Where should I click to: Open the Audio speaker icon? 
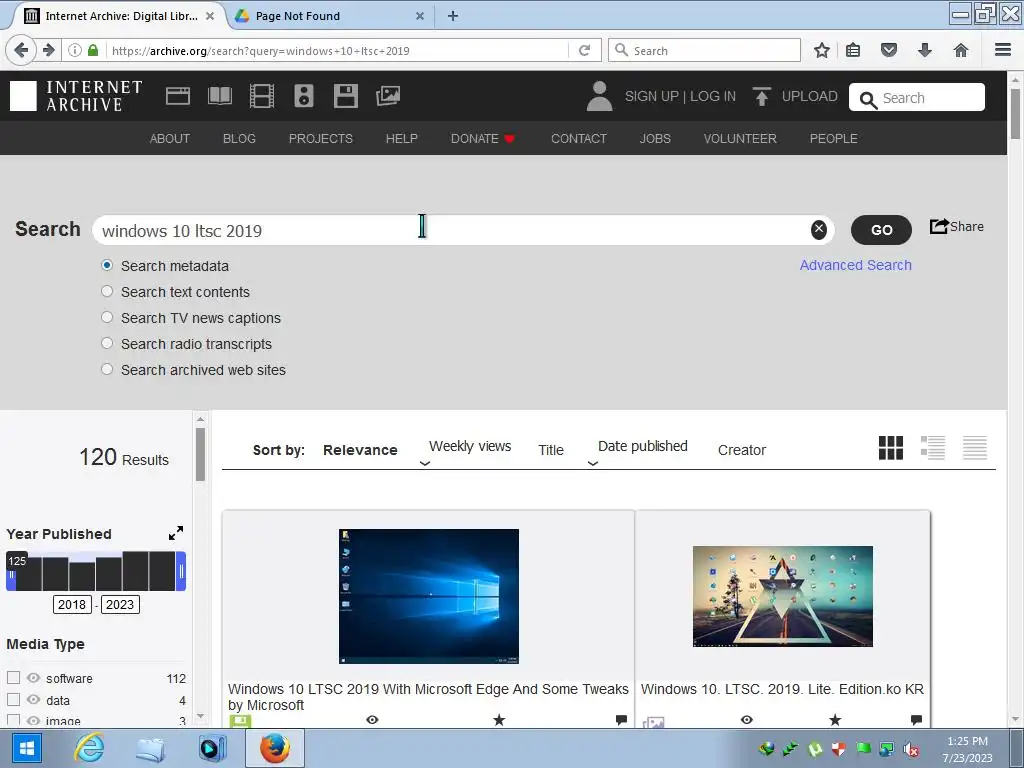(304, 96)
